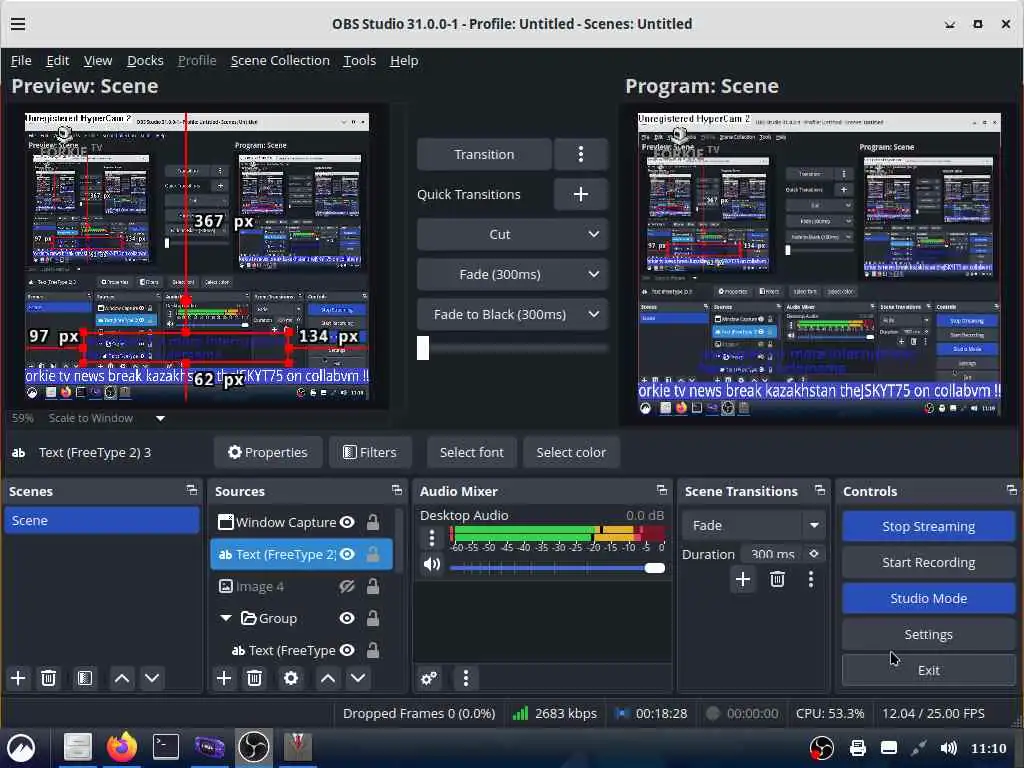Toggle lock on Group source
Screen dimensions: 1024x768
pos(373,618)
